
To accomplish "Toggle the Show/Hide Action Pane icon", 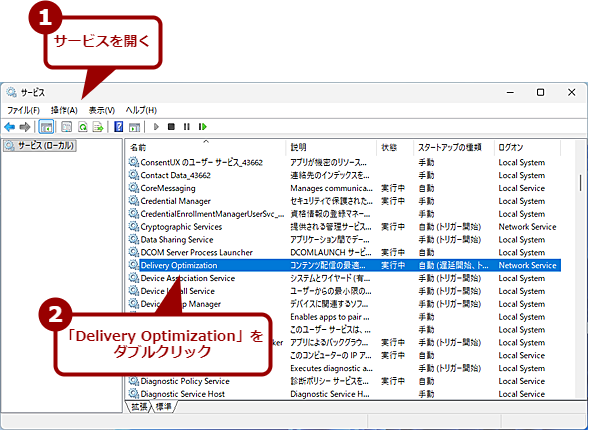I will 134,127.
